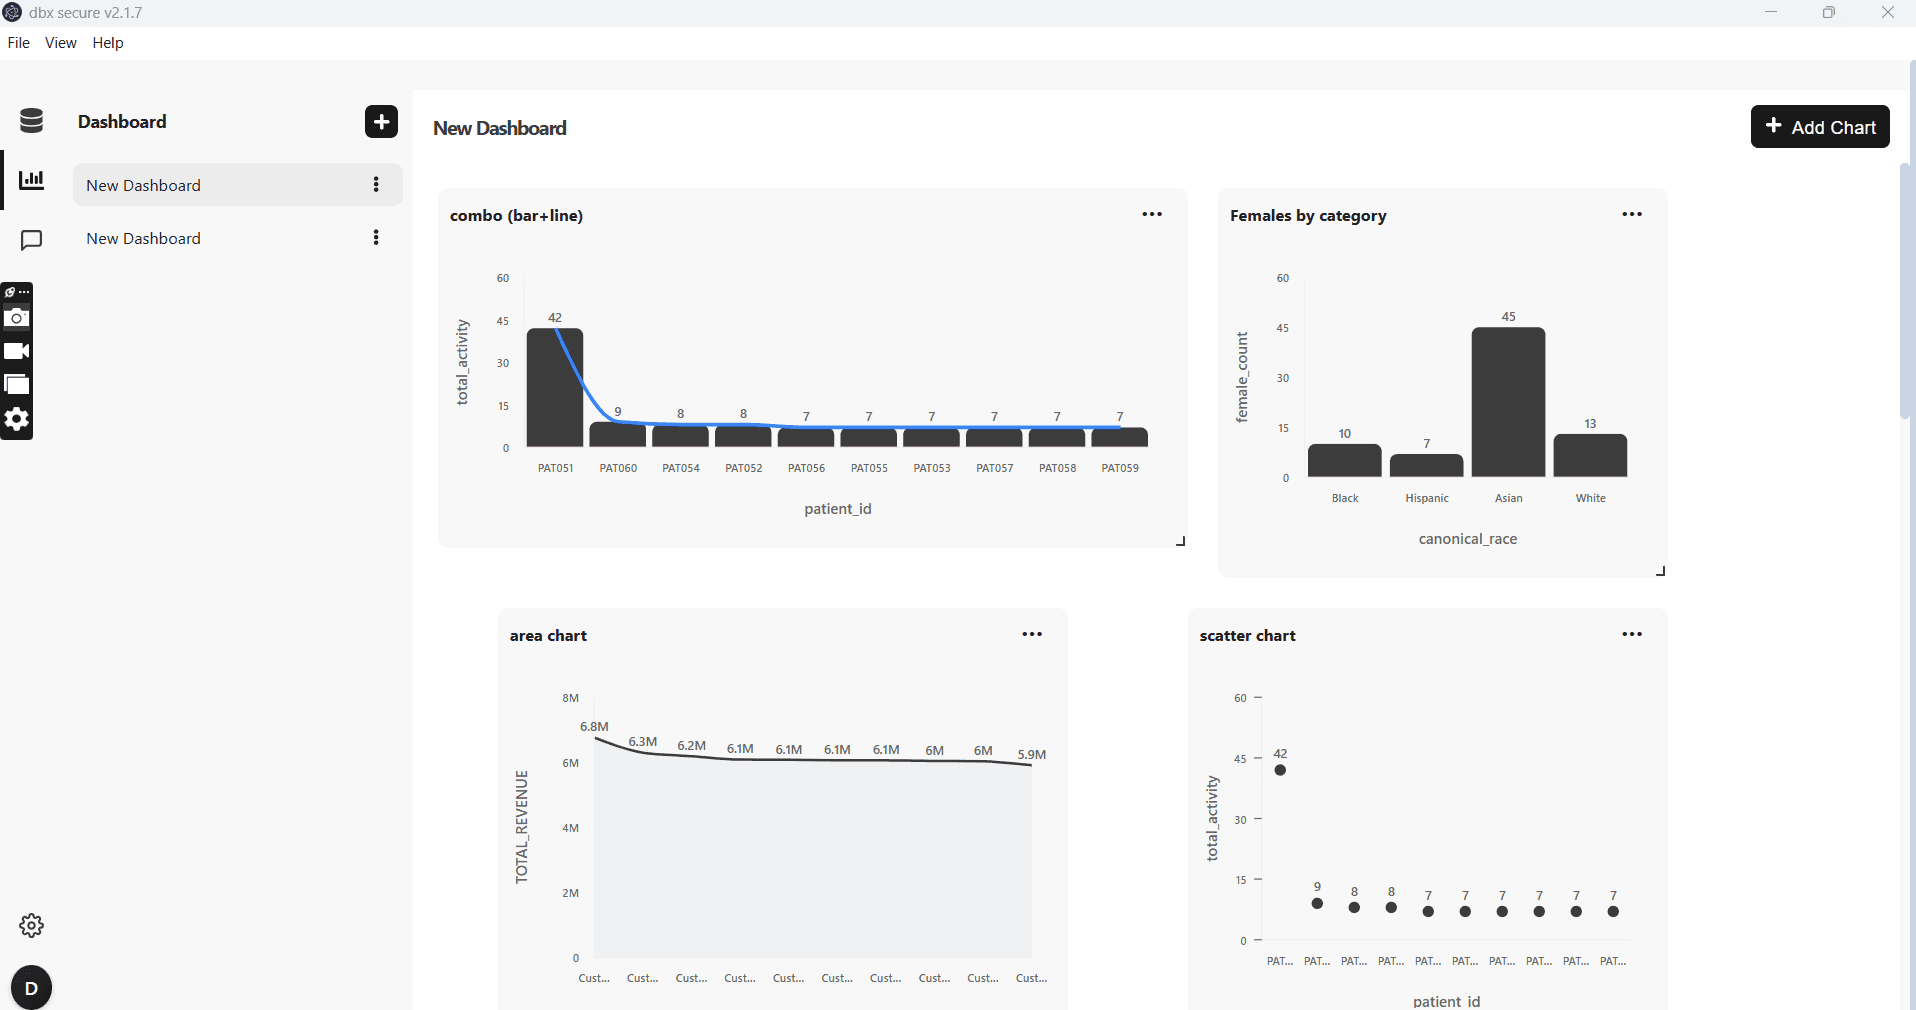
Task: Open settings via the outlined gear icon
Action: 31,926
